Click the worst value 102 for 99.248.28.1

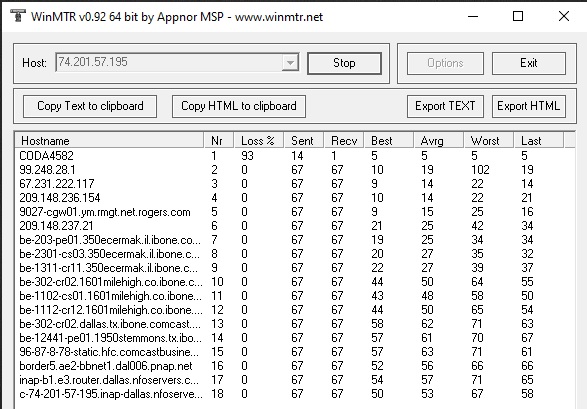pyautogui.click(x=480, y=170)
